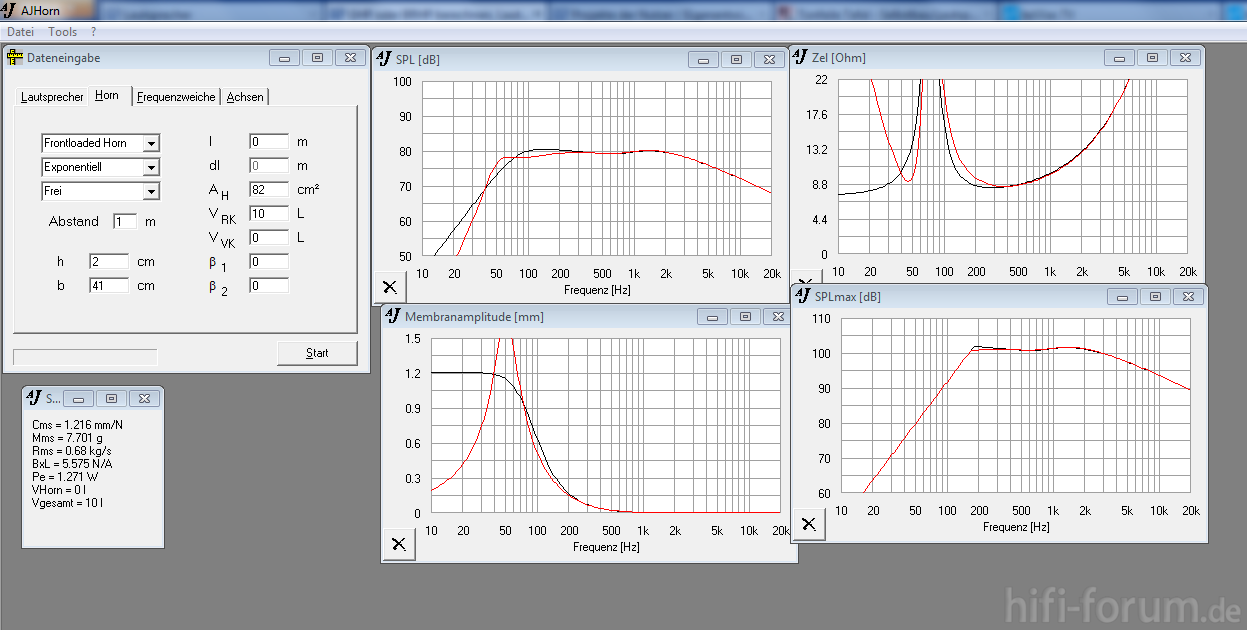Click the X icon in Membranamplitude window

(x=398, y=544)
